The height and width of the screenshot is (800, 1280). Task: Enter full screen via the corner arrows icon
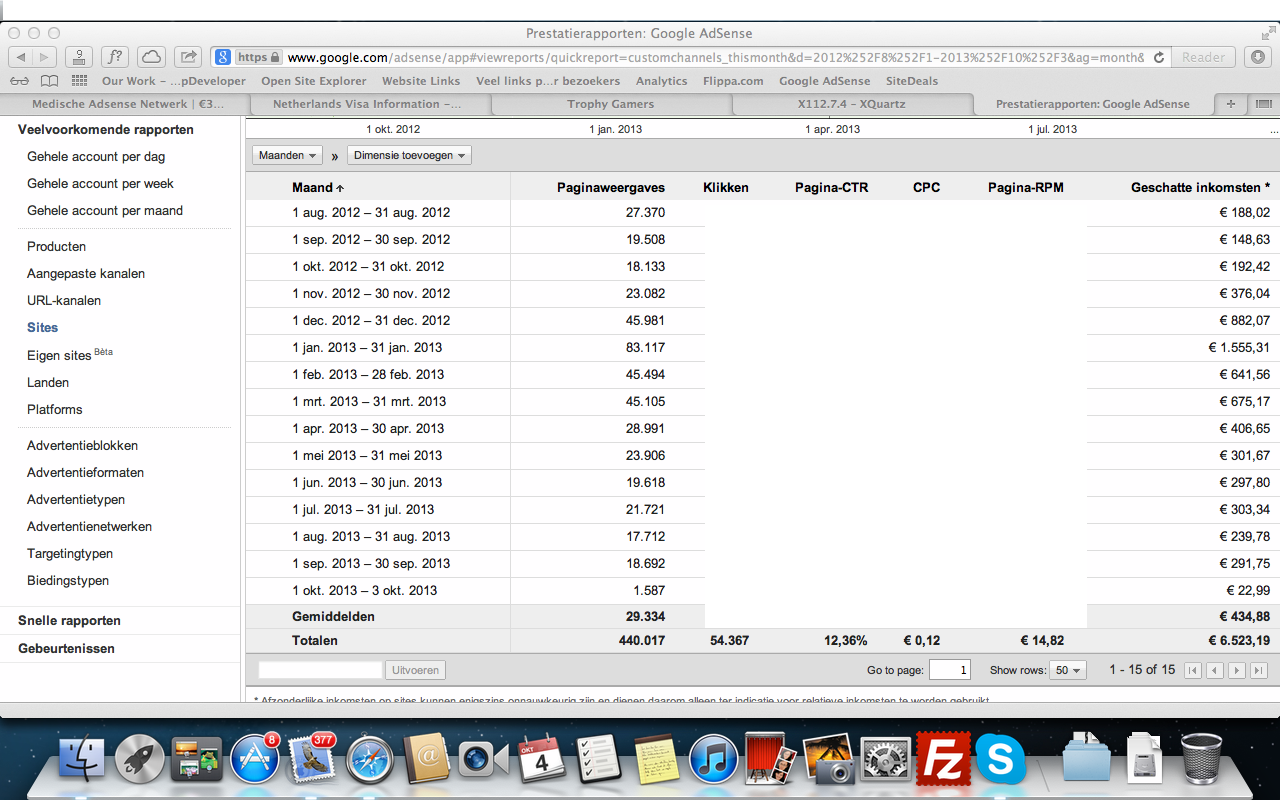(x=1267, y=33)
